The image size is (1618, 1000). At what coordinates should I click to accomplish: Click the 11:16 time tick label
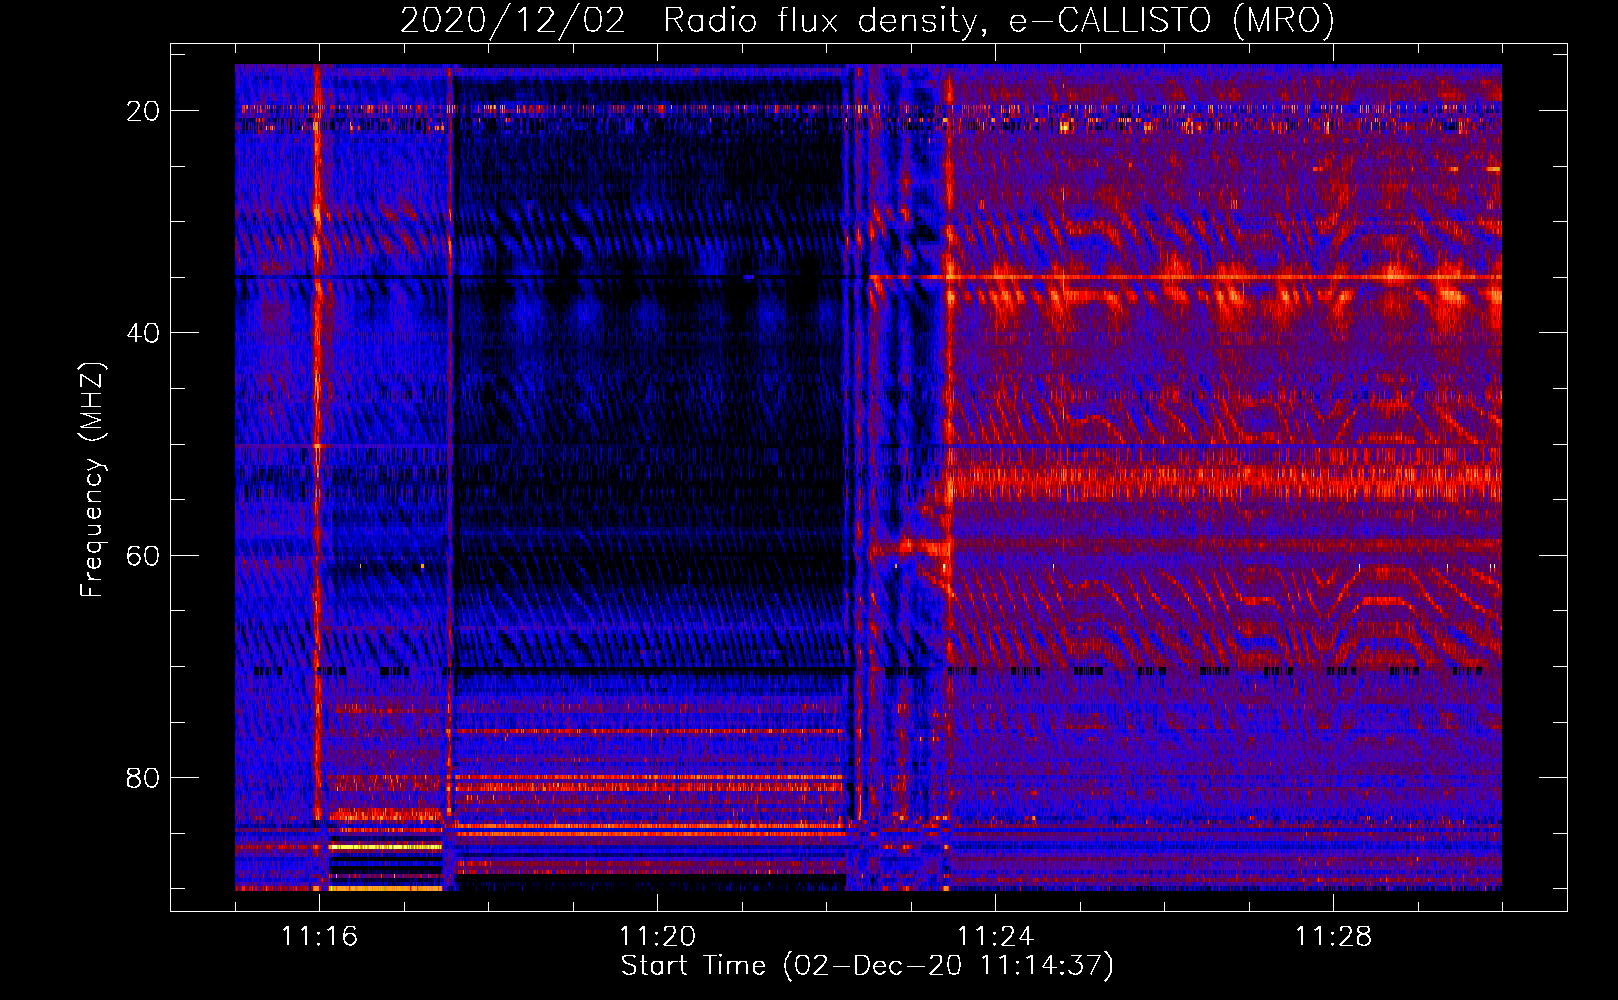pos(319,937)
